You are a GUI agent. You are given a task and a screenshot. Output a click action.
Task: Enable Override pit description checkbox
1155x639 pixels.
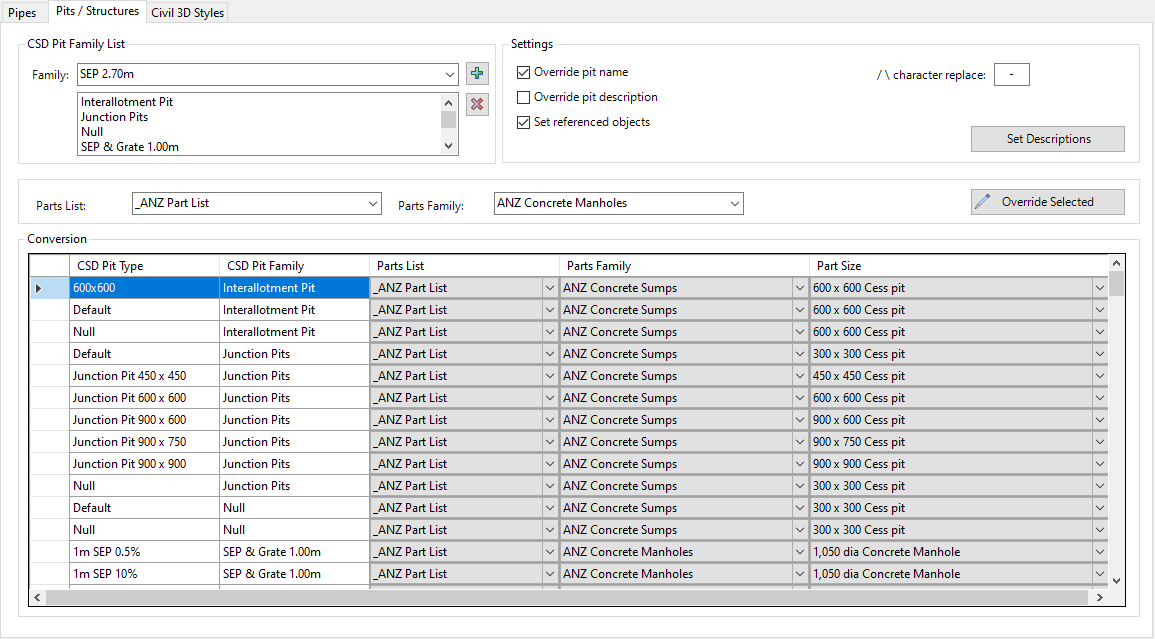click(524, 97)
